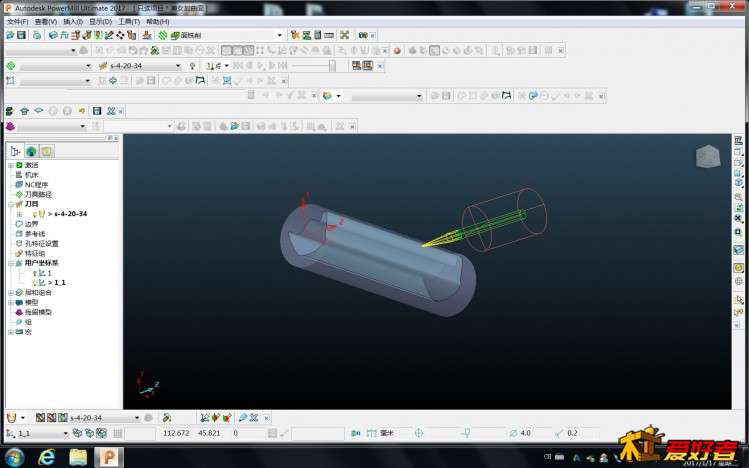Viewport: 749px width, 468px height.
Task: Collapse the 用户坐标系 tree node
Action: coord(11,263)
